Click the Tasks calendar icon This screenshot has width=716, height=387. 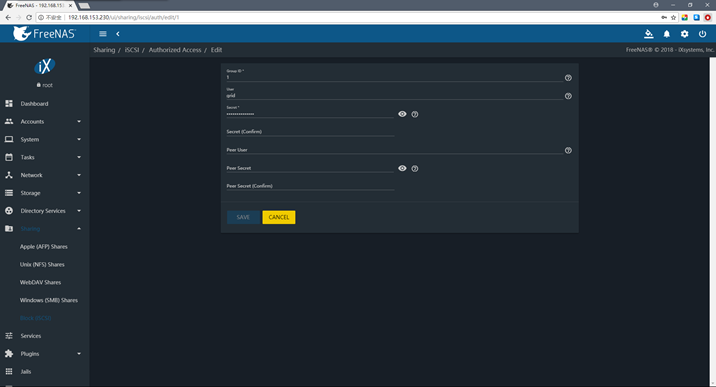9,157
